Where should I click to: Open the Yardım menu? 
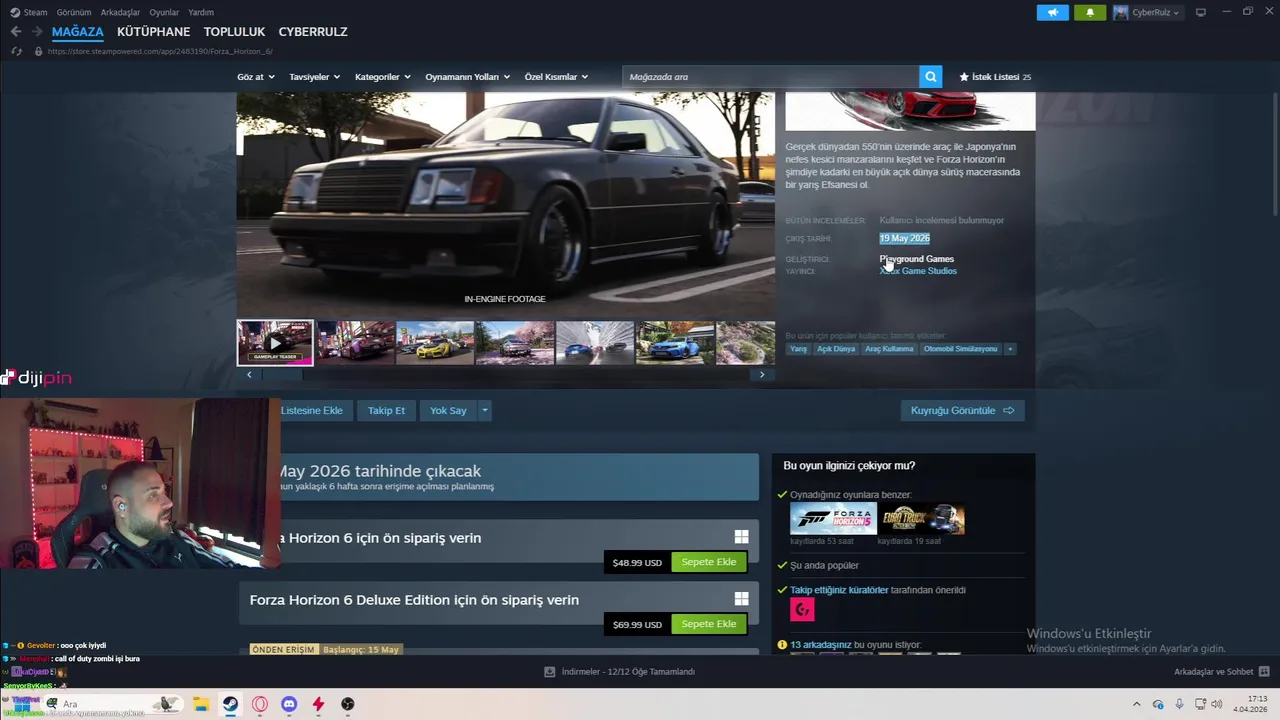click(201, 12)
